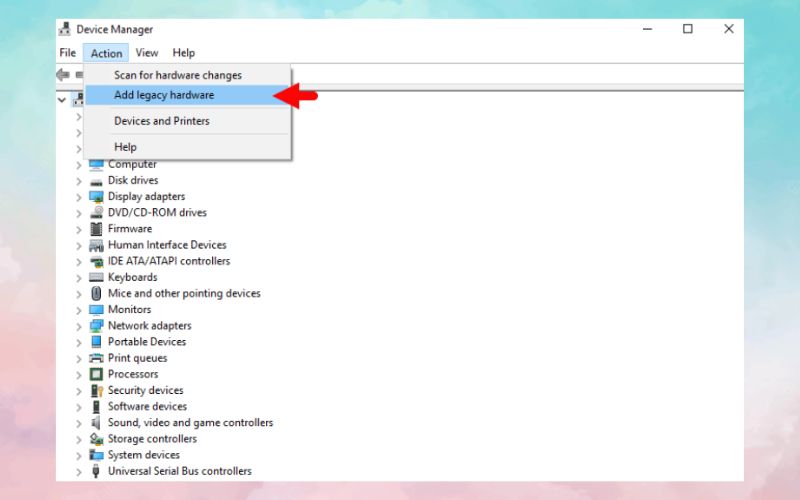Click the System devices icon
This screenshot has width=800, height=500.
96,455
